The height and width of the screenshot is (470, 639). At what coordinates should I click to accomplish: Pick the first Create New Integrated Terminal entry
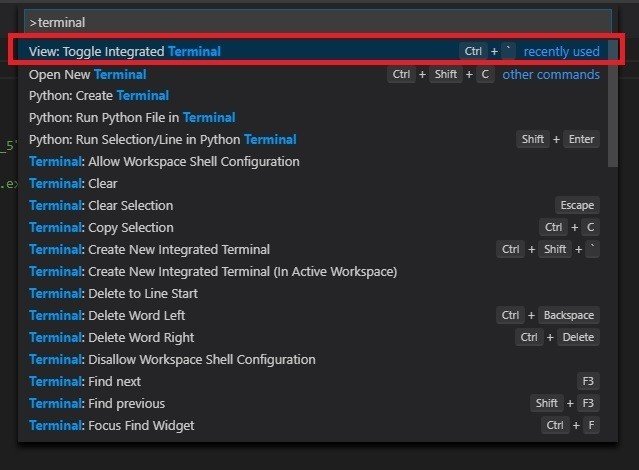click(149, 250)
